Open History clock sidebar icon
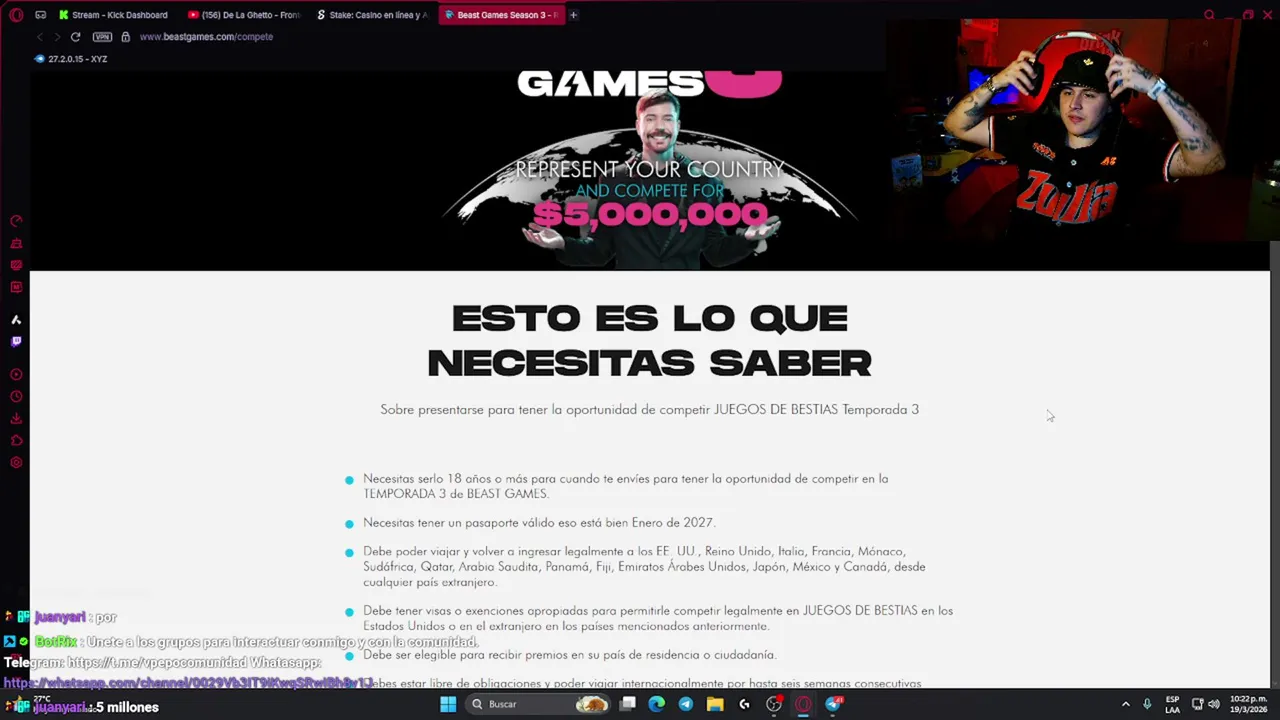This screenshot has height=720, width=1280. coord(16,397)
